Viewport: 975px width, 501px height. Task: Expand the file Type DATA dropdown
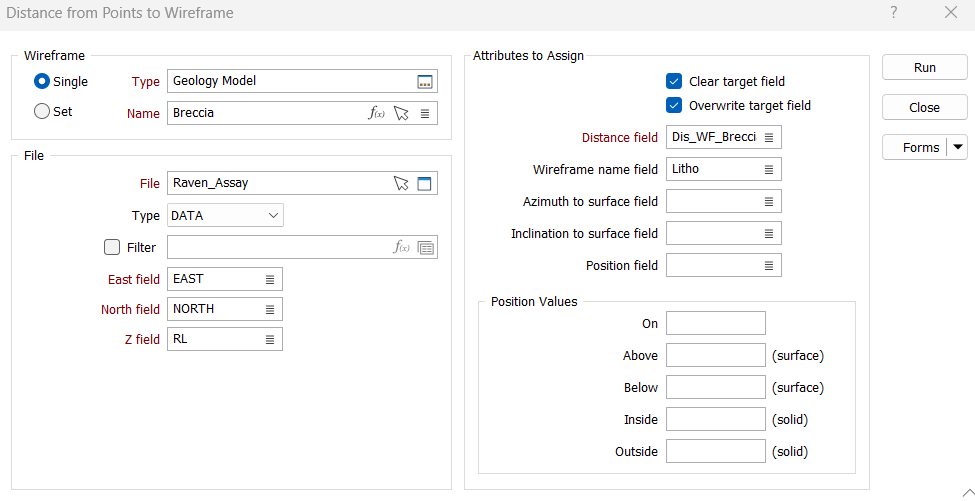click(274, 216)
